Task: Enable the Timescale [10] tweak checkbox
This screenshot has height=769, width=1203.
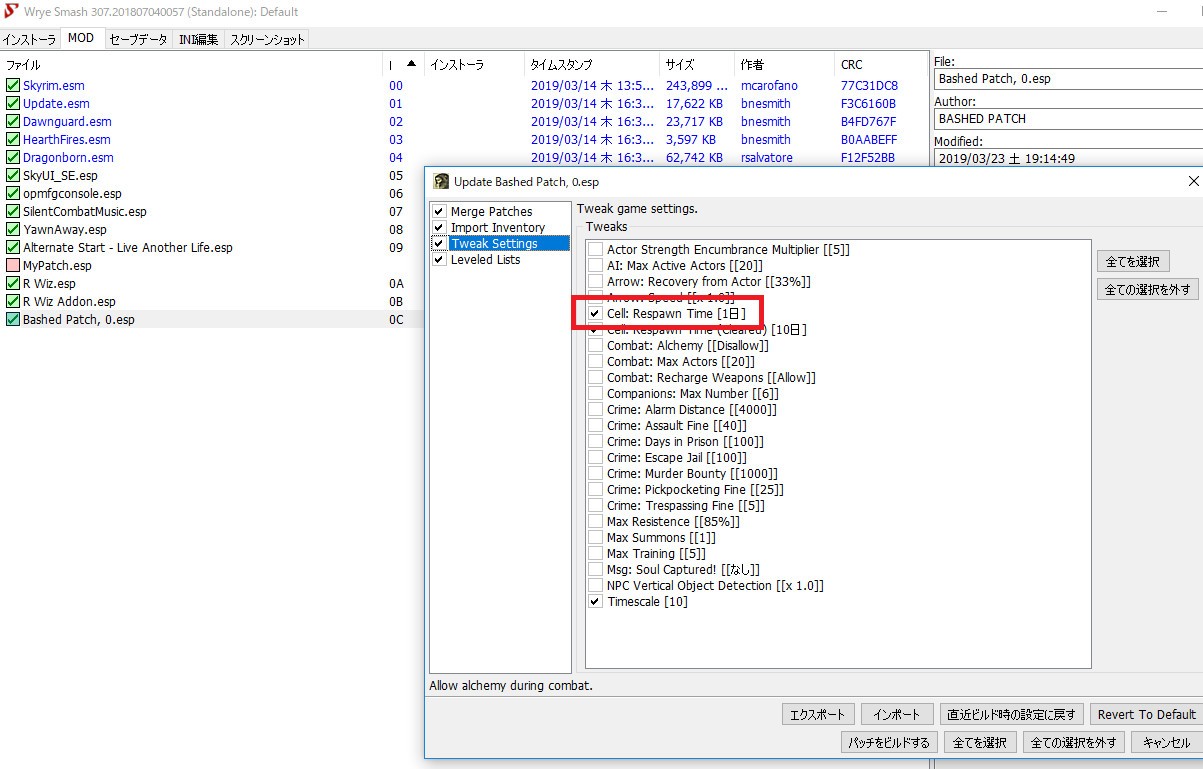Action: coord(596,602)
